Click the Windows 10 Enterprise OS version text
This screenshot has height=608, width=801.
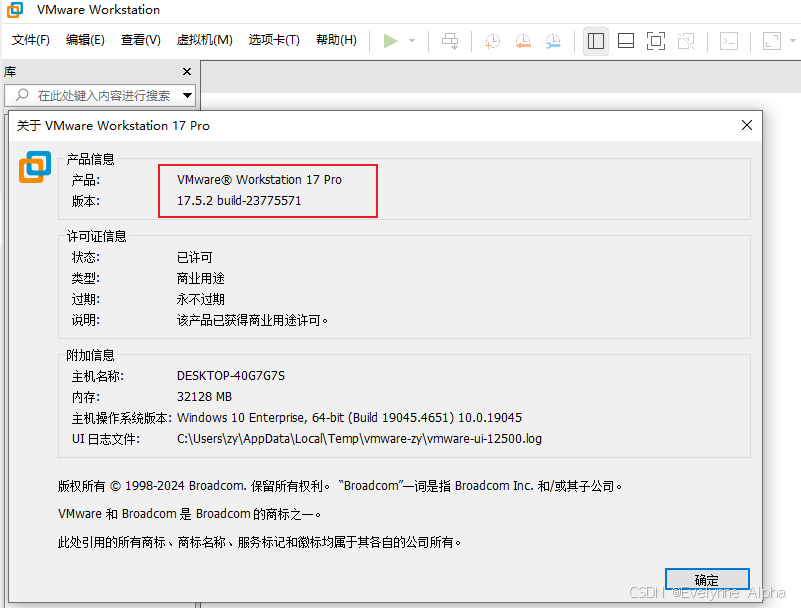(349, 418)
